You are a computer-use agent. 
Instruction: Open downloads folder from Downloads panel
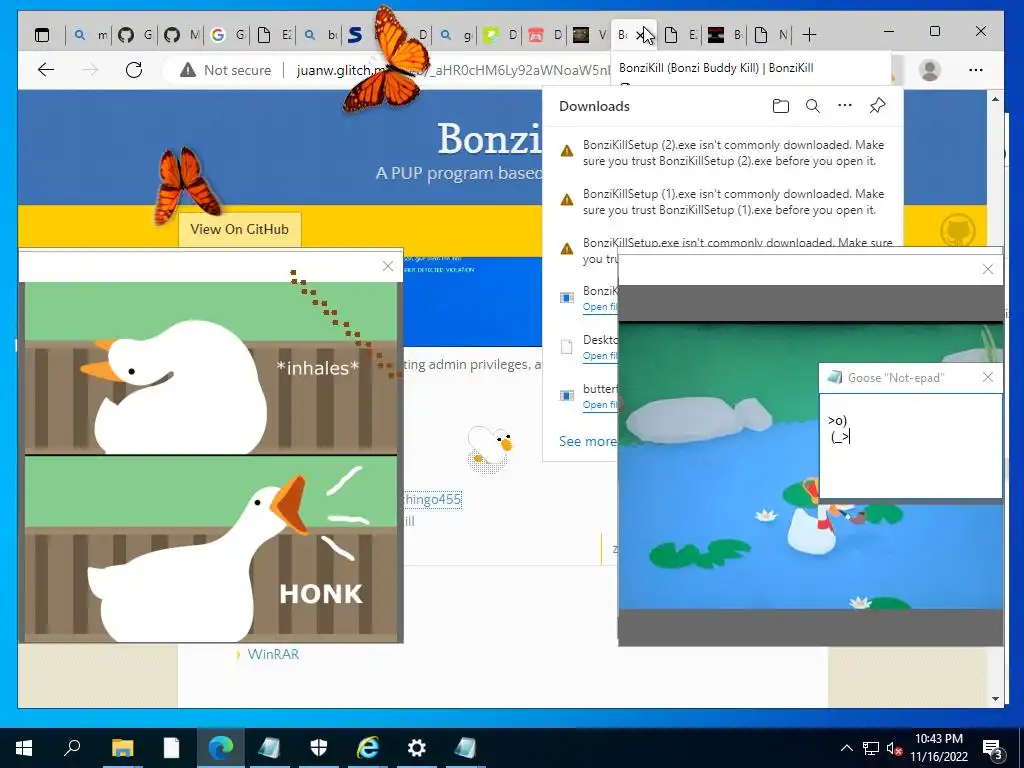(x=780, y=106)
